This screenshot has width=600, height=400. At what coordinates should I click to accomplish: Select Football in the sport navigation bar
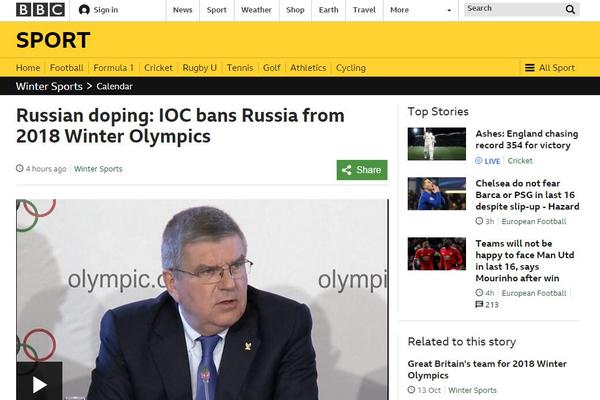[67, 68]
